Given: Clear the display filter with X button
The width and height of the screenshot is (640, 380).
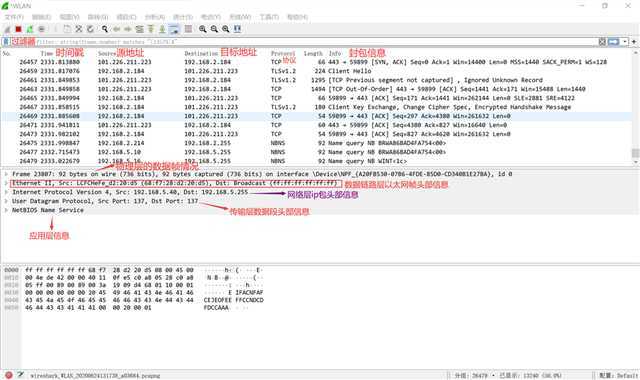Looking at the screenshot, I should point(602,42).
